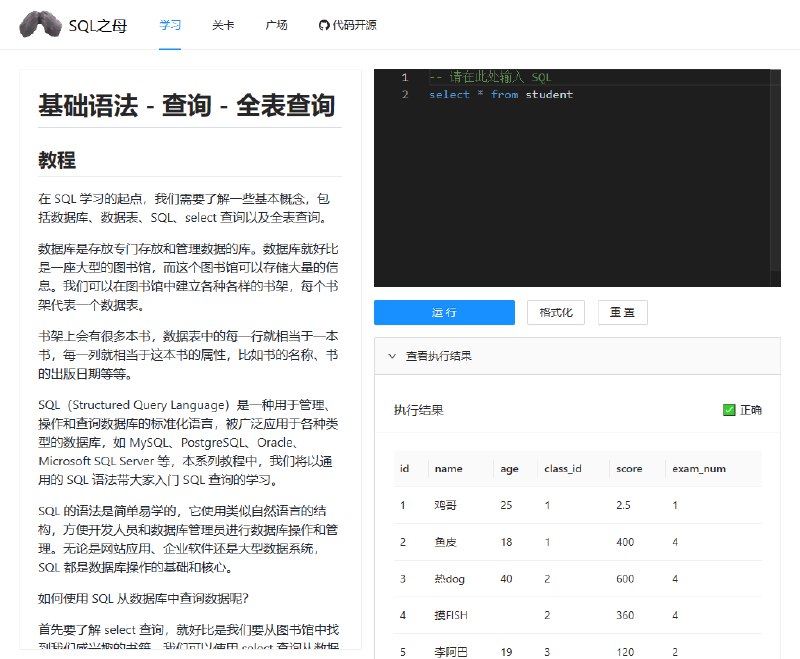This screenshot has height=659, width=800.
Task: Switch to the 学习 tab
Action: [170, 26]
